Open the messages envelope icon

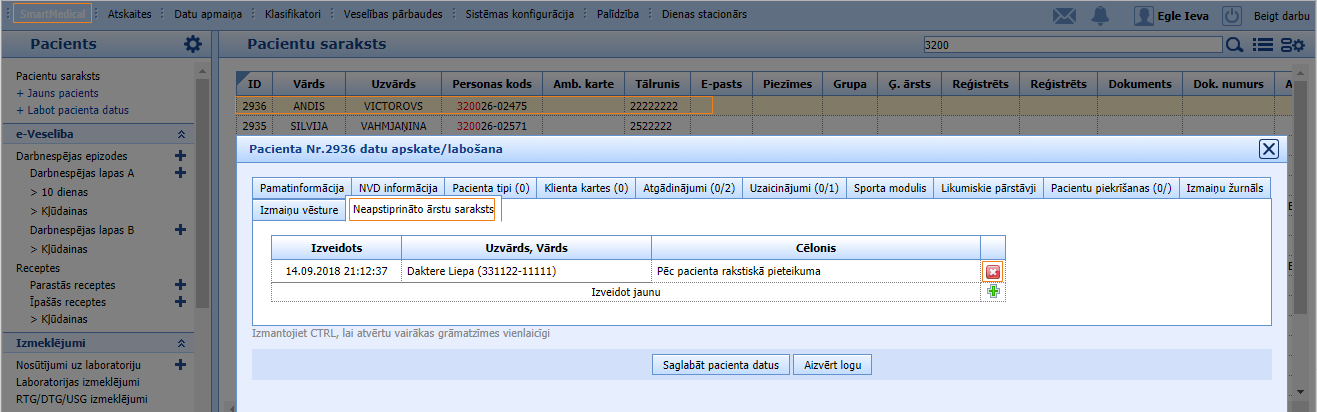pos(1065,16)
